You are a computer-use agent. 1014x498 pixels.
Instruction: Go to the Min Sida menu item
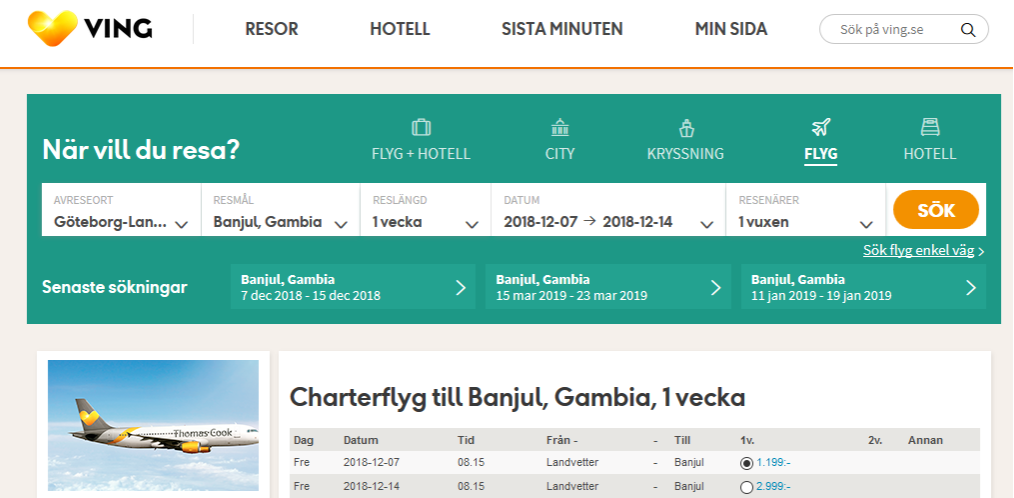731,29
